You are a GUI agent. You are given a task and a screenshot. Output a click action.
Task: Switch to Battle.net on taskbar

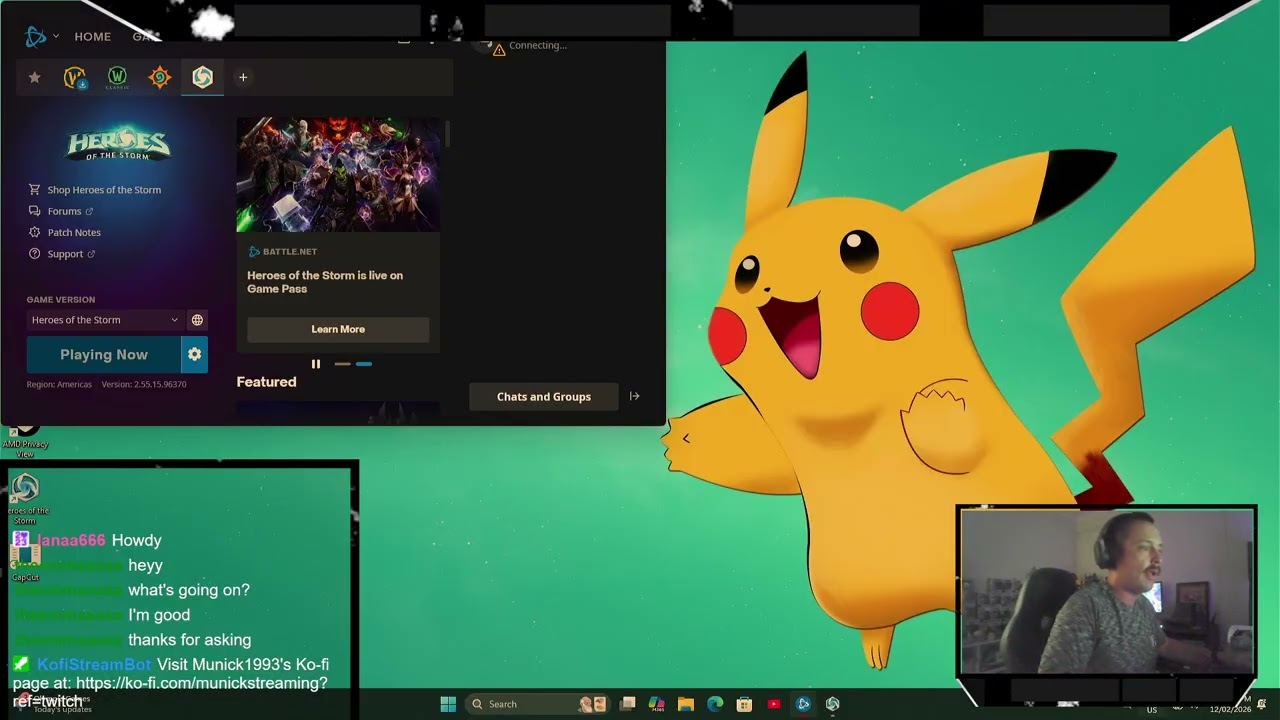point(803,704)
